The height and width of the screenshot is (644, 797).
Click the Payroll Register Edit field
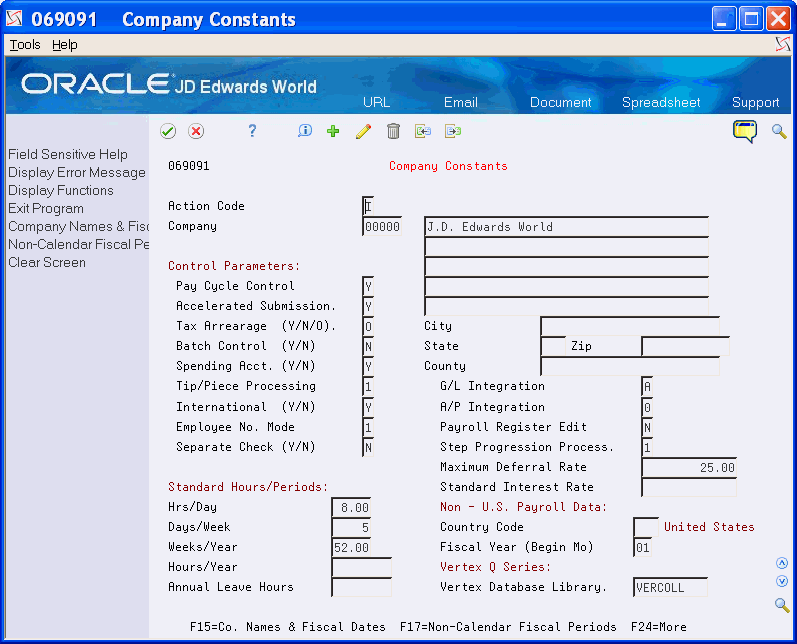(x=647, y=427)
